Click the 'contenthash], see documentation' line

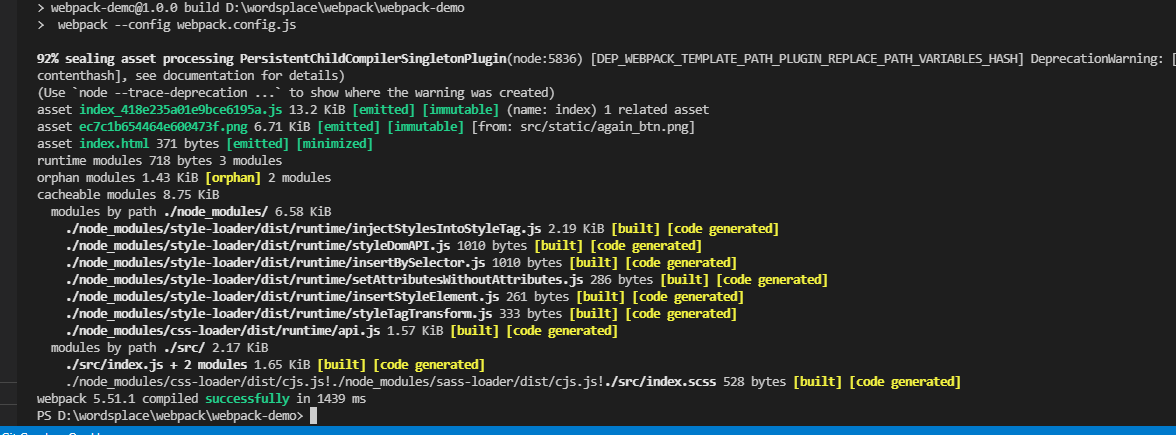coord(191,76)
